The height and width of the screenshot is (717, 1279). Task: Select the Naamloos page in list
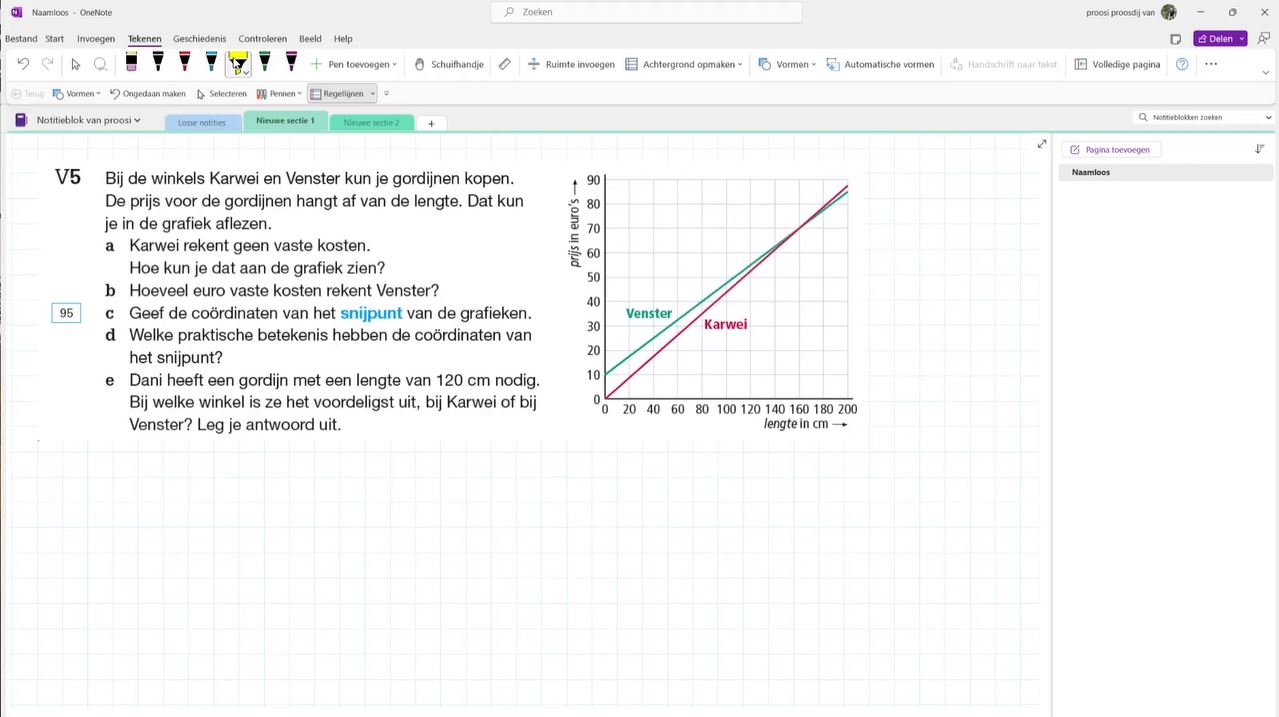pyautogui.click(x=1166, y=172)
